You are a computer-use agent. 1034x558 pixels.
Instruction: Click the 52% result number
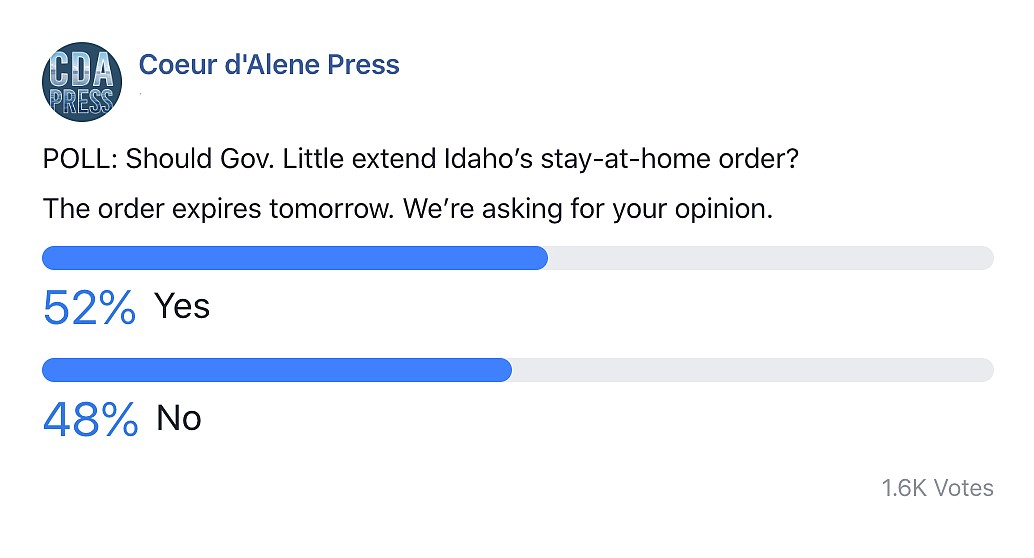[x=89, y=308]
